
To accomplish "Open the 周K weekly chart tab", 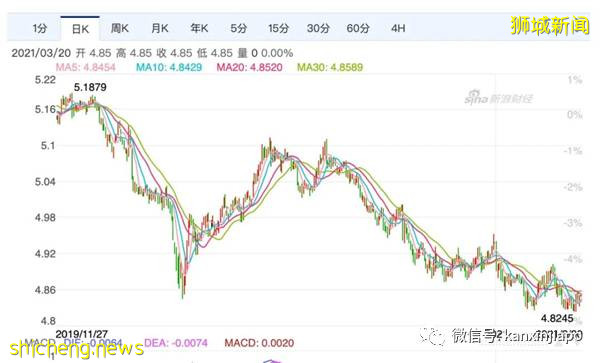I will coord(120,28).
